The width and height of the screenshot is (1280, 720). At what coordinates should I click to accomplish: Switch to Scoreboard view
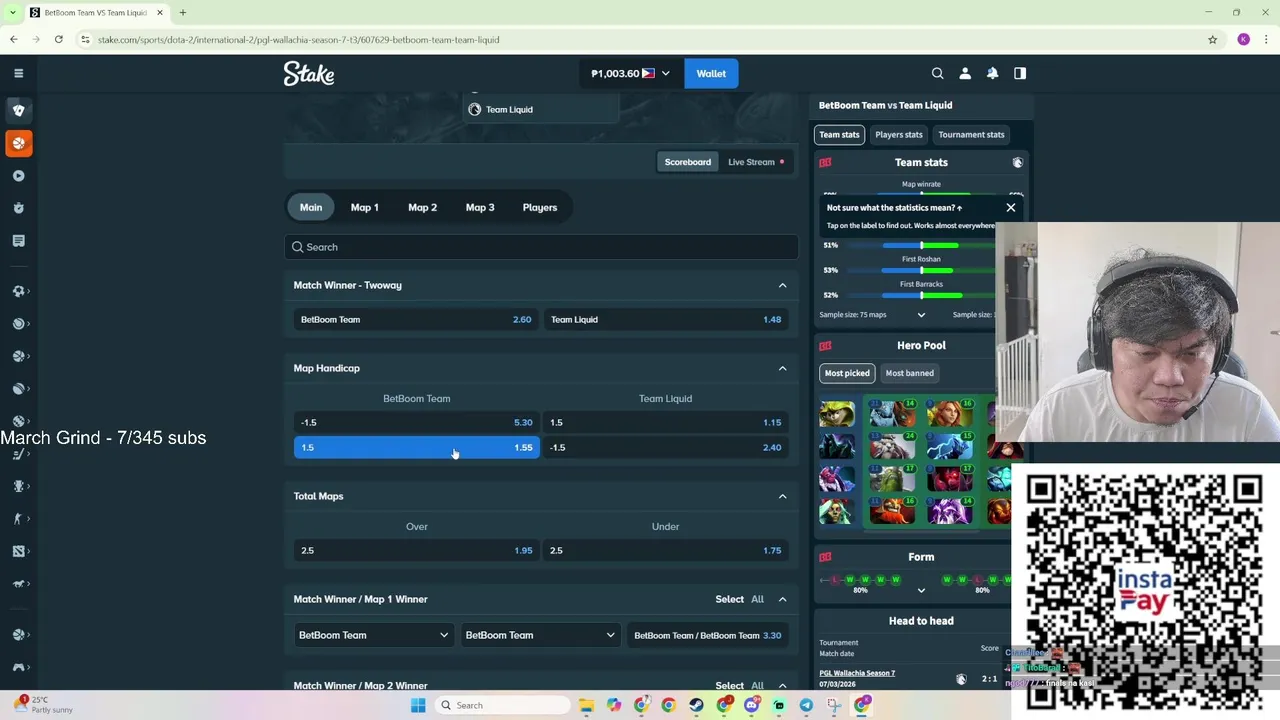click(x=688, y=162)
